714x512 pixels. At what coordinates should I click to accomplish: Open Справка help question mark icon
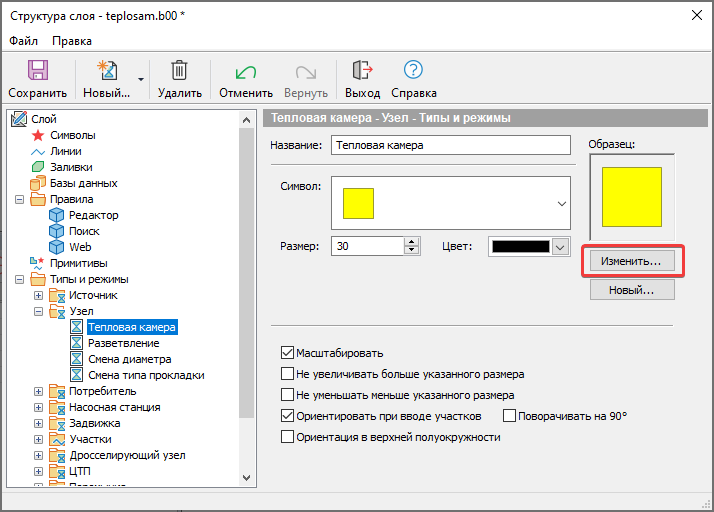[x=413, y=71]
